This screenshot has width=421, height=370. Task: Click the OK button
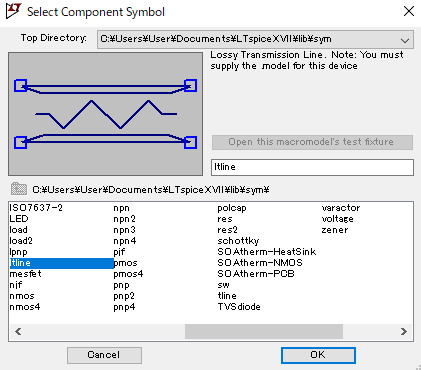tap(318, 355)
